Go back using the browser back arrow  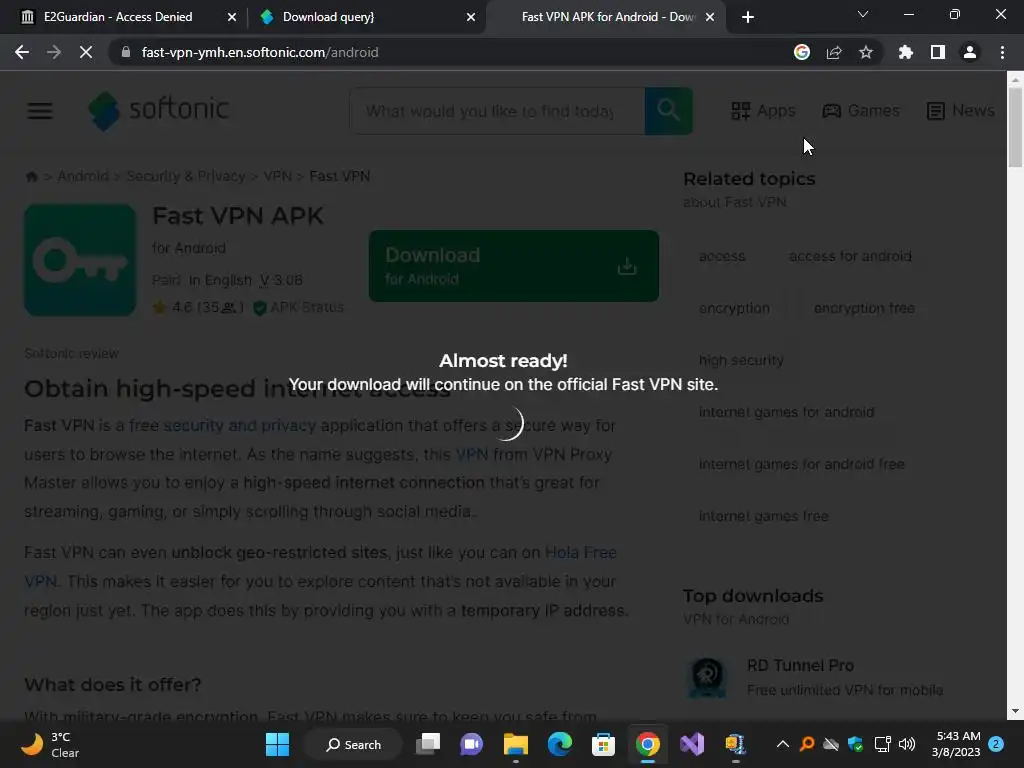(x=22, y=52)
